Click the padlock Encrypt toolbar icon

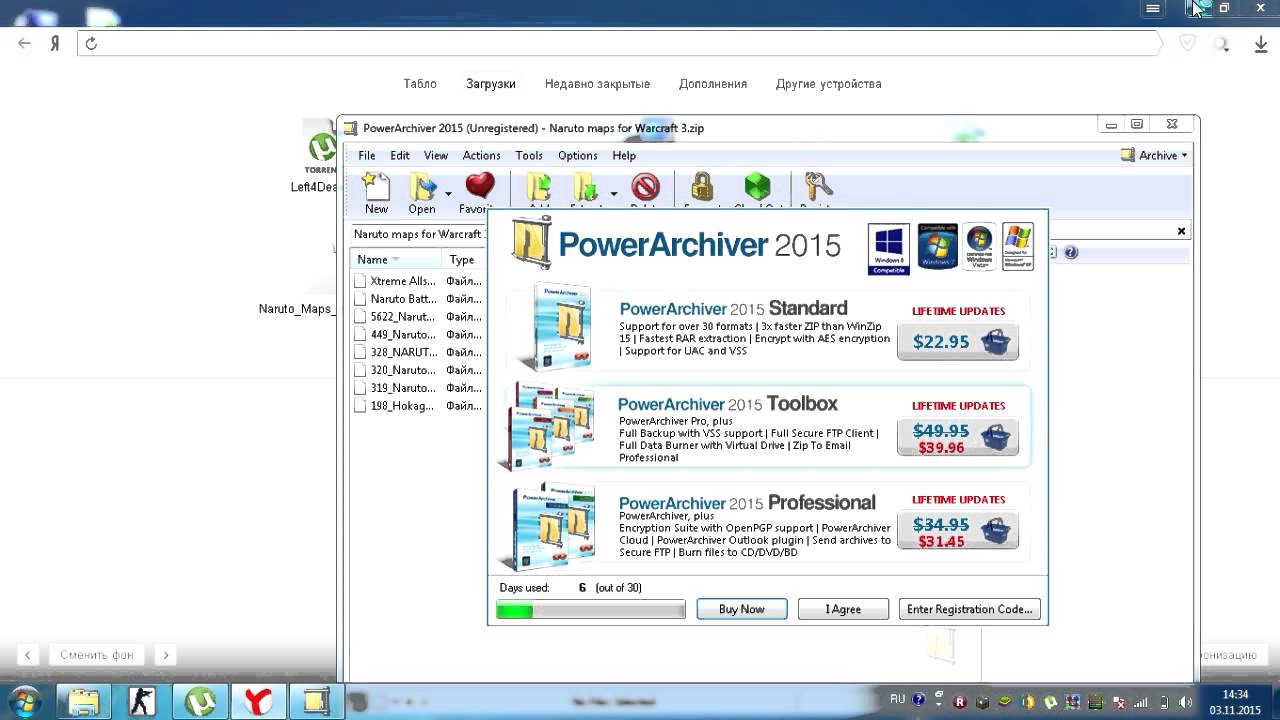[x=702, y=186]
